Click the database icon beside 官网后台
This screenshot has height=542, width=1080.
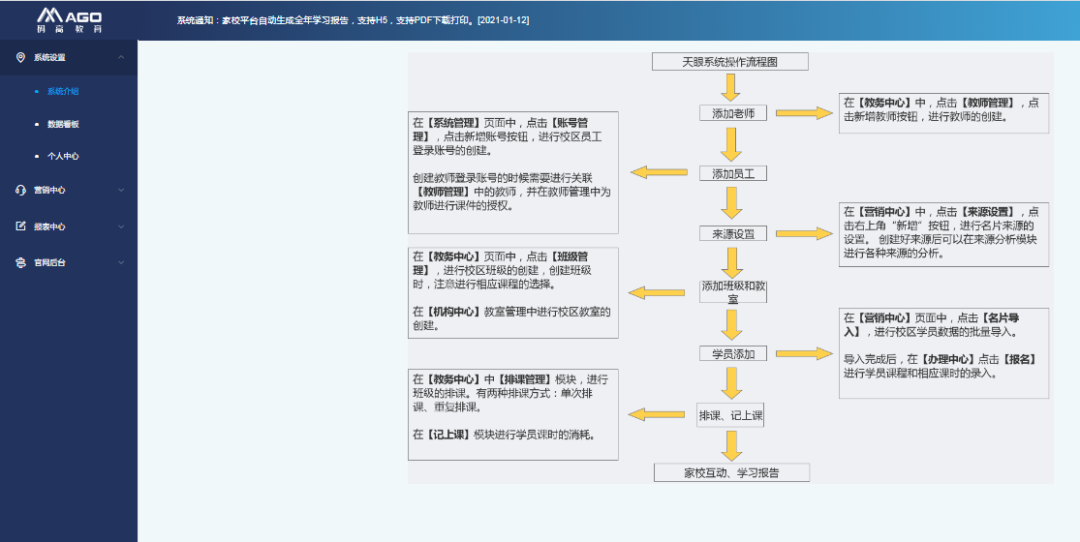20,263
